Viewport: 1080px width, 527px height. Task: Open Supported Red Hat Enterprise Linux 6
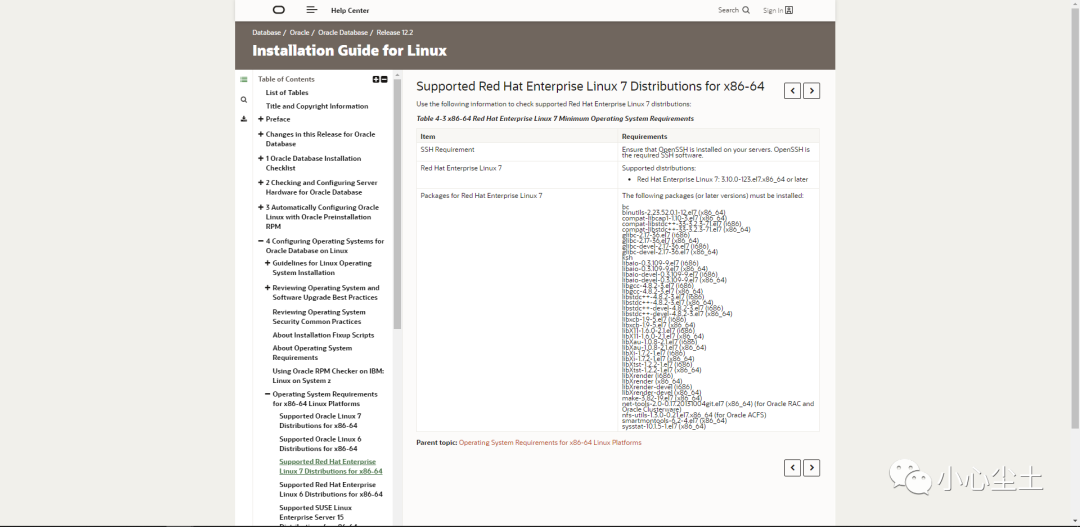tap(331, 489)
